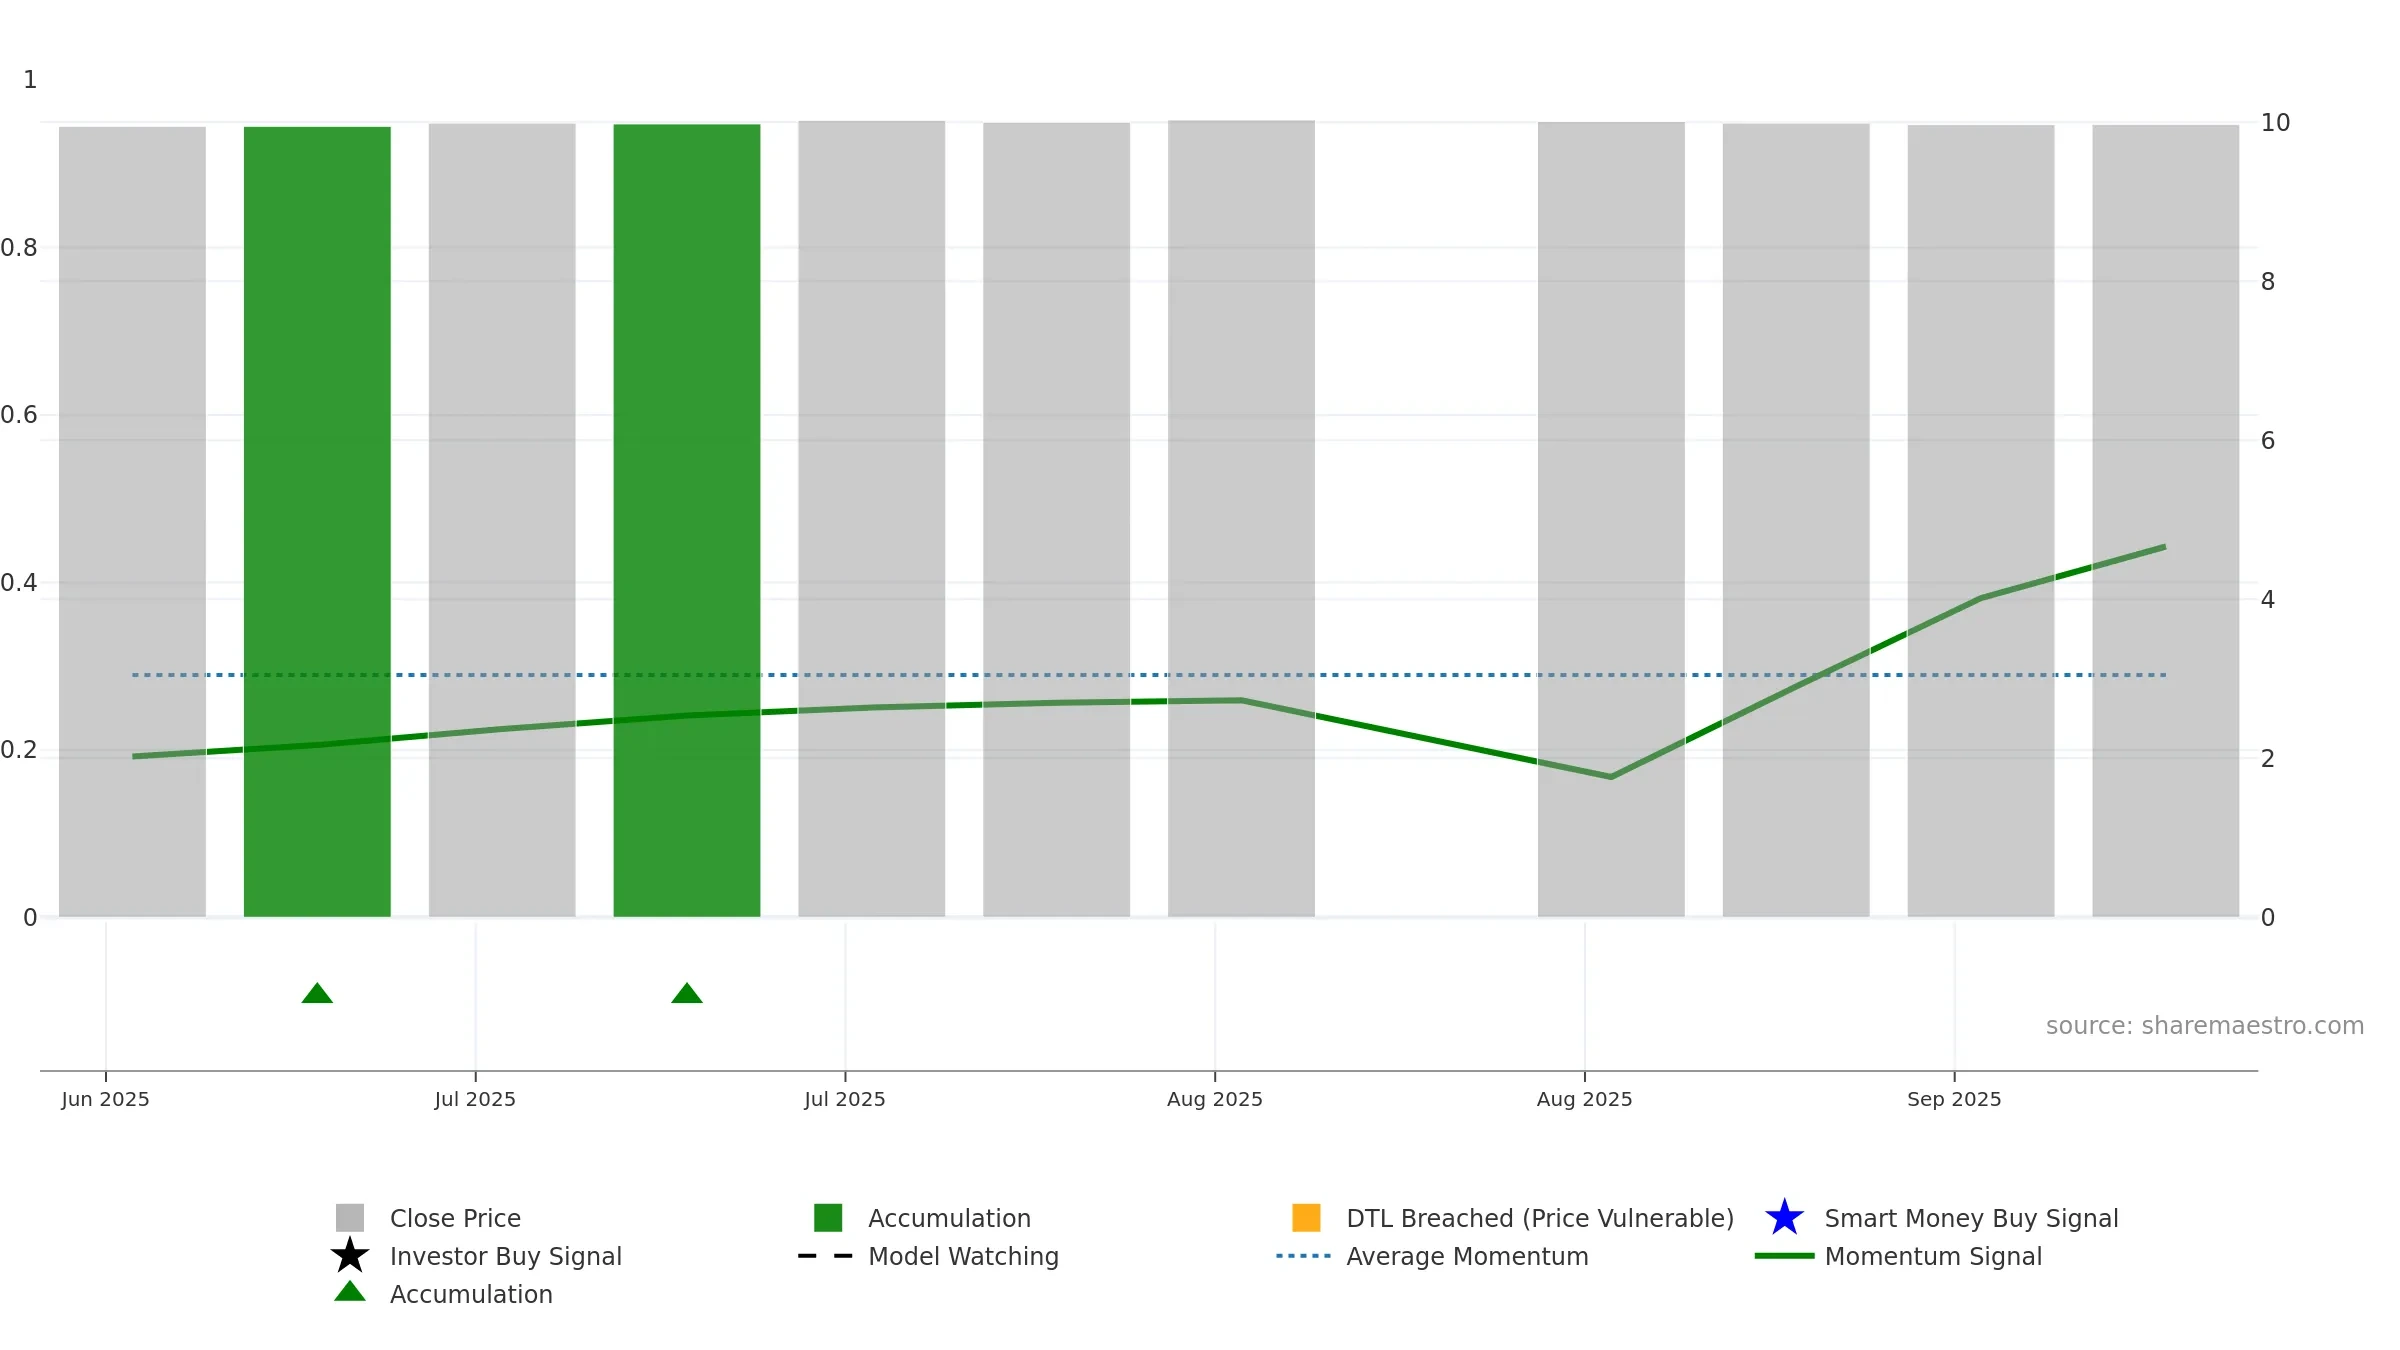Click the first green accumulation bar
This screenshot has width=2400, height=1350.
[317, 522]
